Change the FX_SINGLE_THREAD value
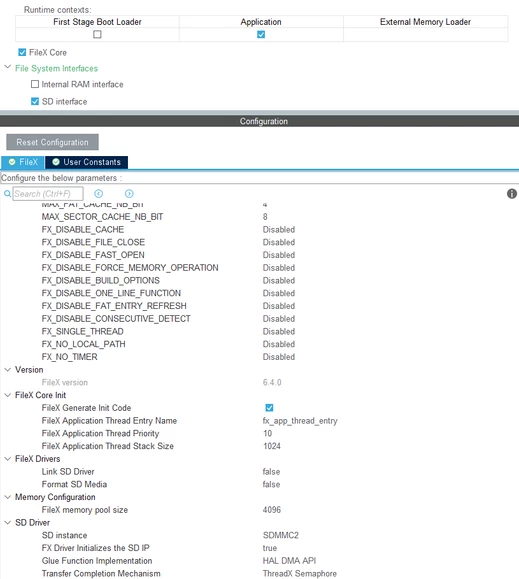Image resolution: width=519 pixels, height=579 pixels. (x=279, y=332)
